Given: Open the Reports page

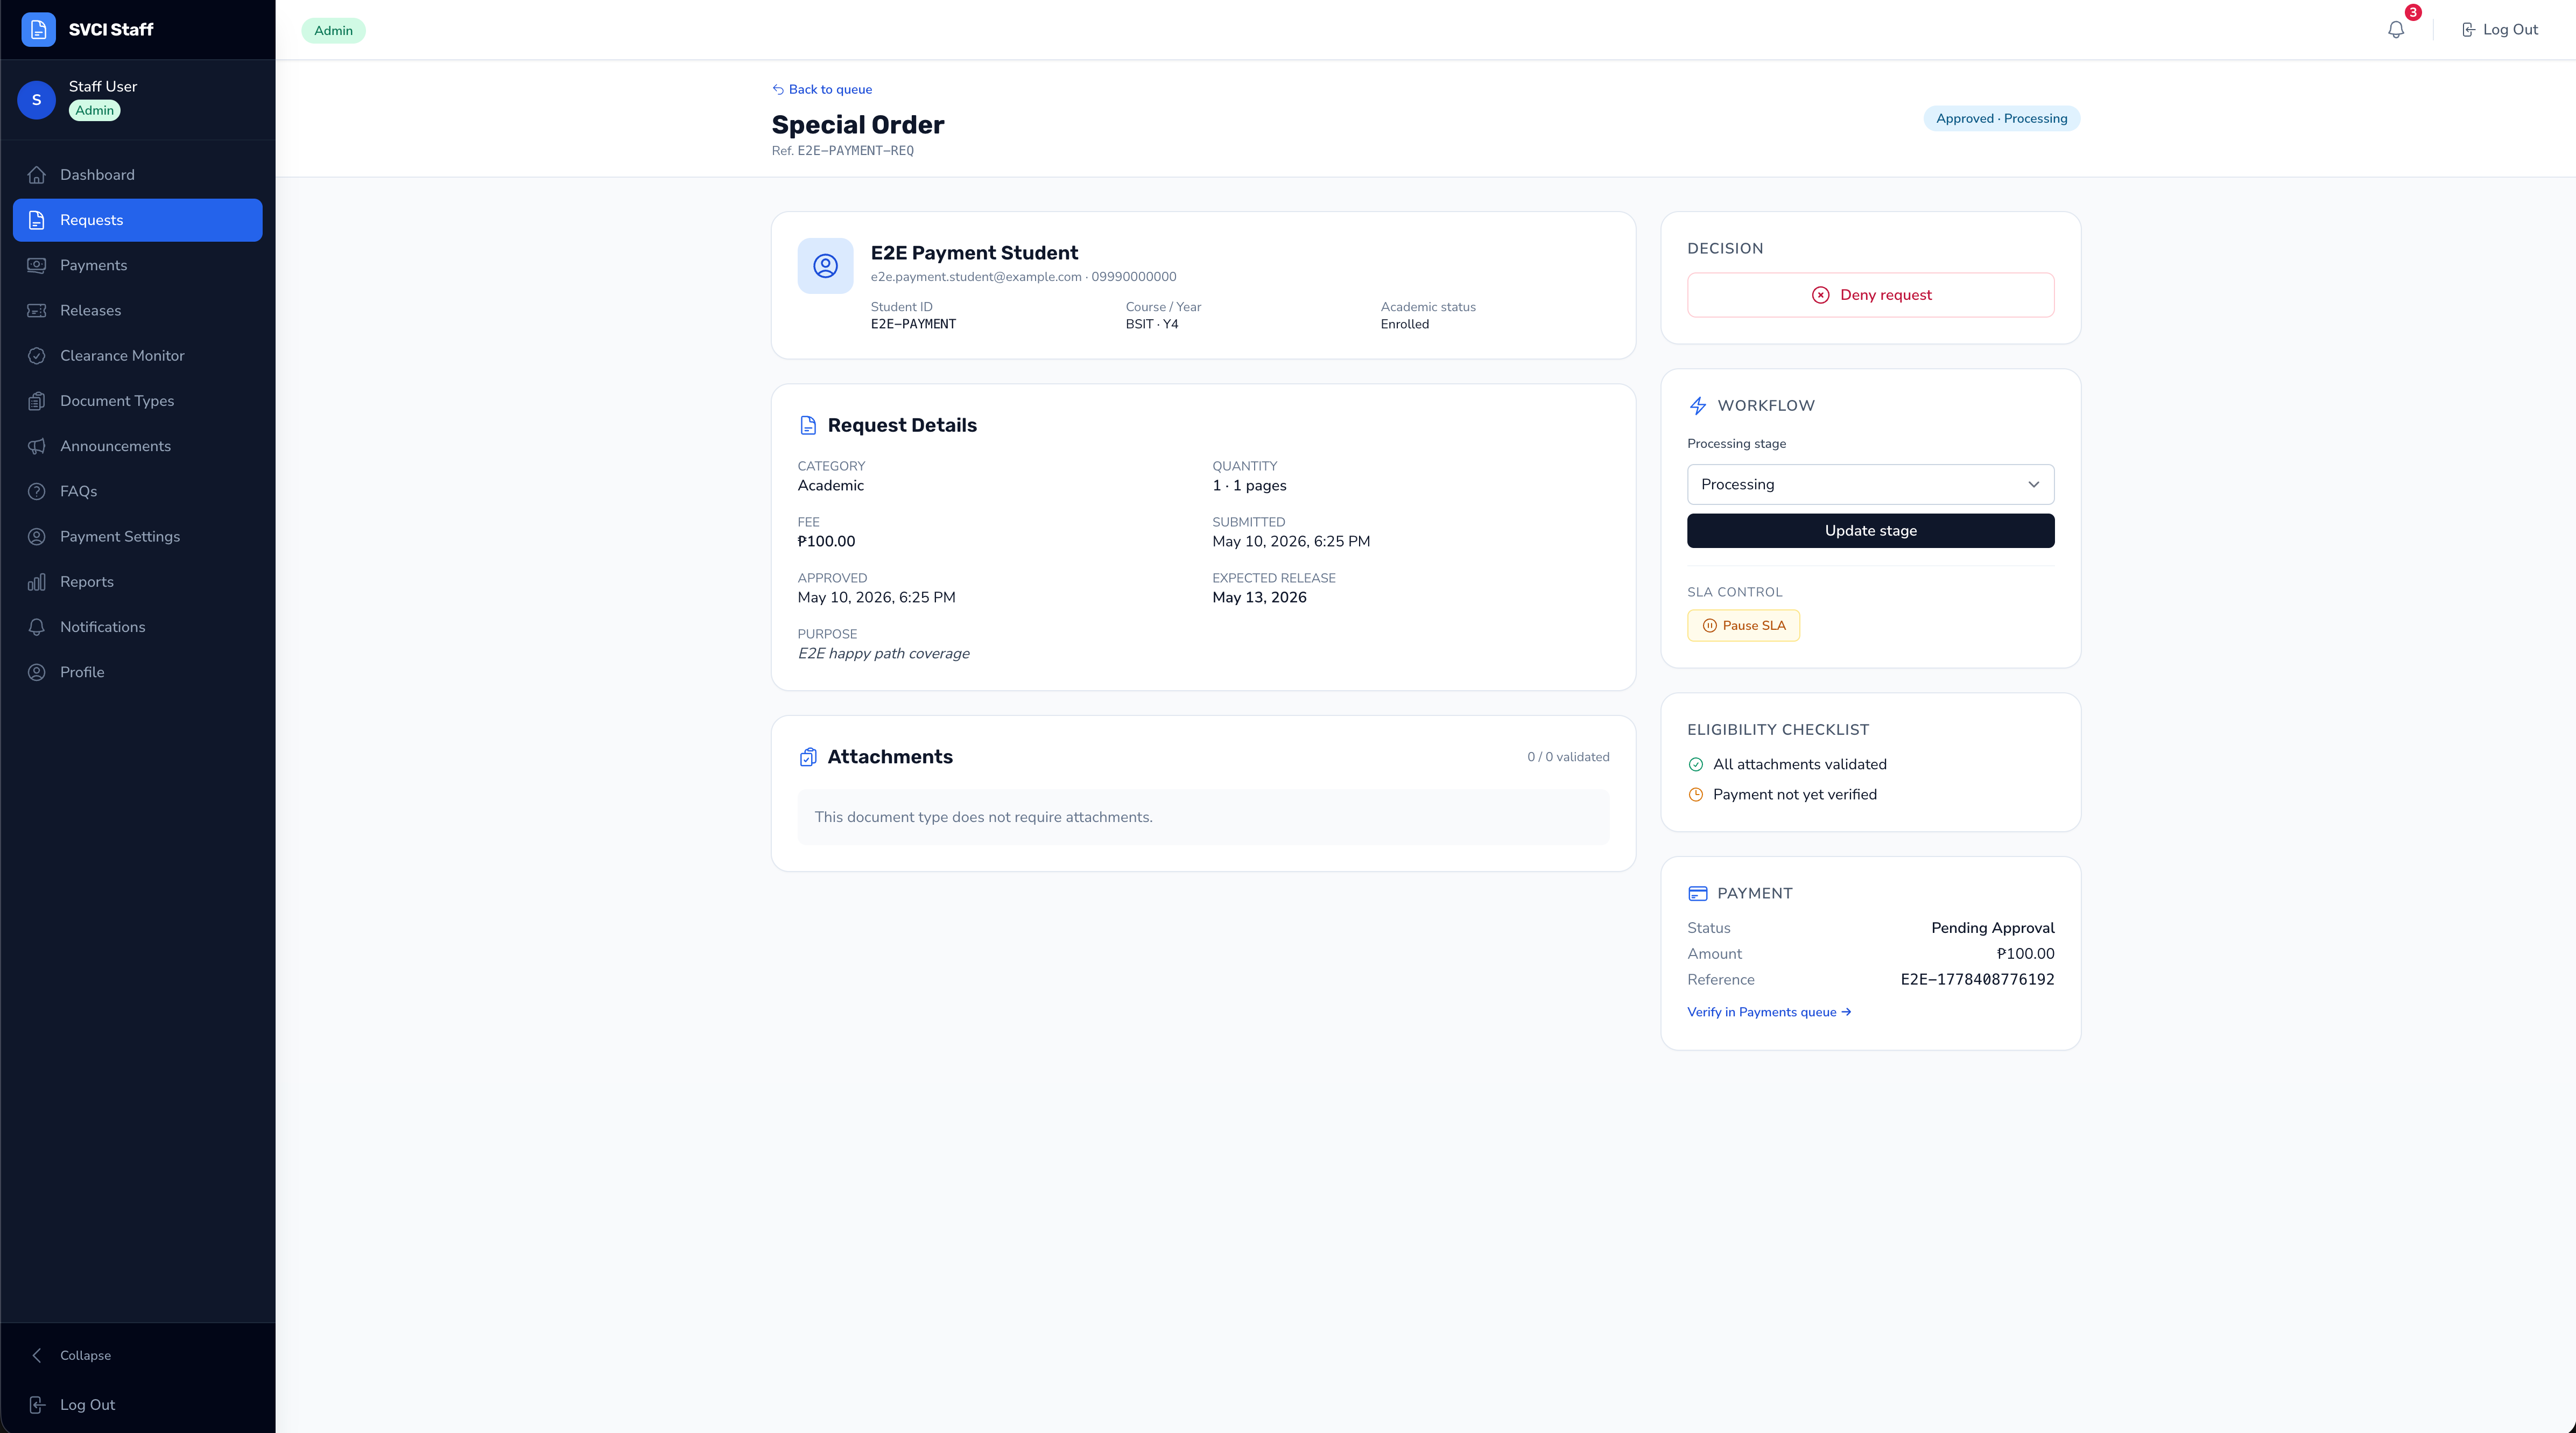Looking at the screenshot, I should [x=137, y=582].
